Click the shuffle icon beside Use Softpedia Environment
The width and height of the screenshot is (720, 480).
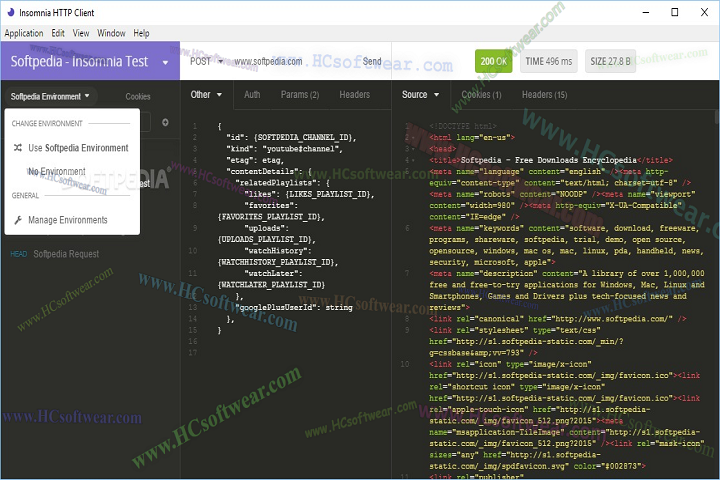pos(18,148)
